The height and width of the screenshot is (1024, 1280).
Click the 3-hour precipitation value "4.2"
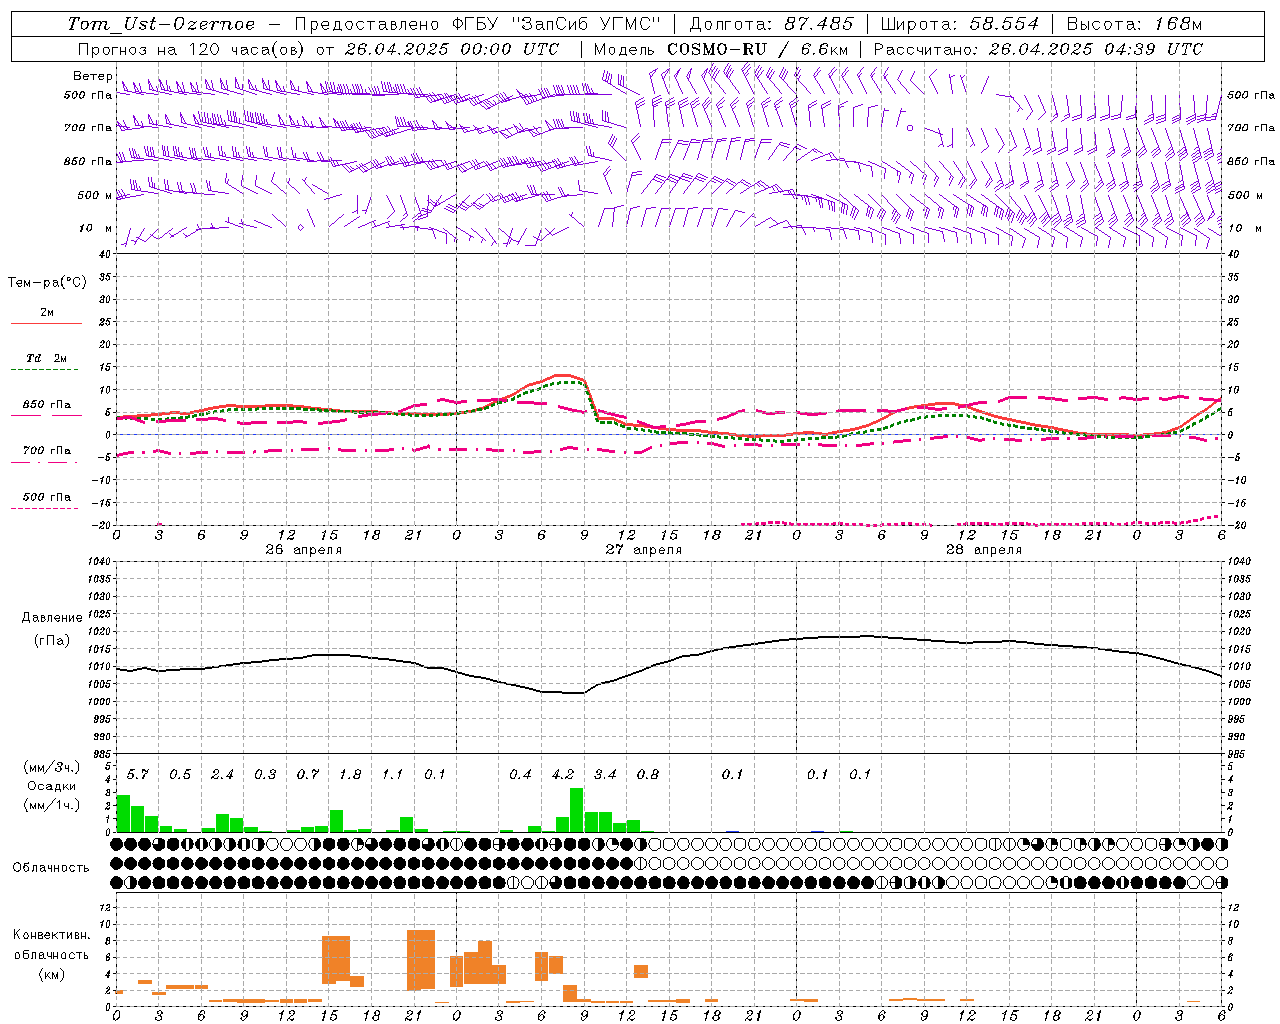[x=563, y=775]
